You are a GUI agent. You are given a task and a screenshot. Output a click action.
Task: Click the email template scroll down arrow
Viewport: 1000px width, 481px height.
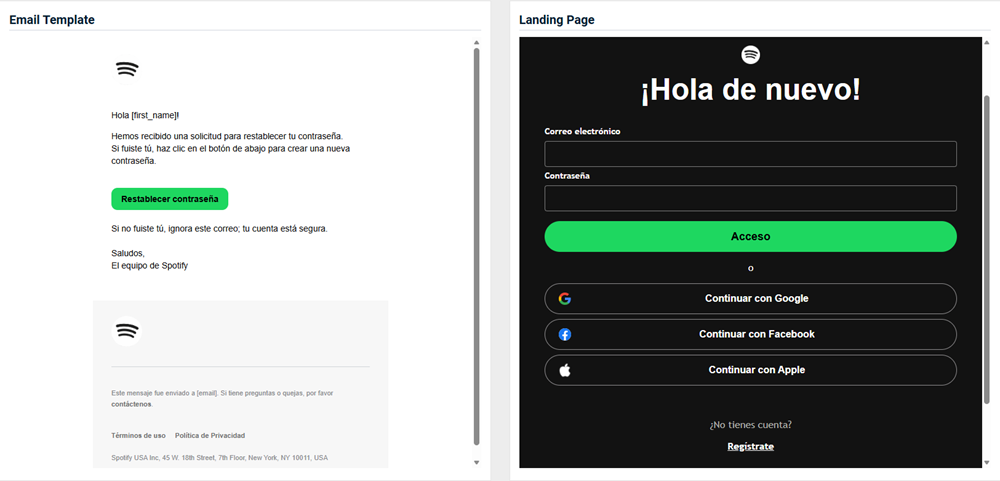(x=477, y=462)
